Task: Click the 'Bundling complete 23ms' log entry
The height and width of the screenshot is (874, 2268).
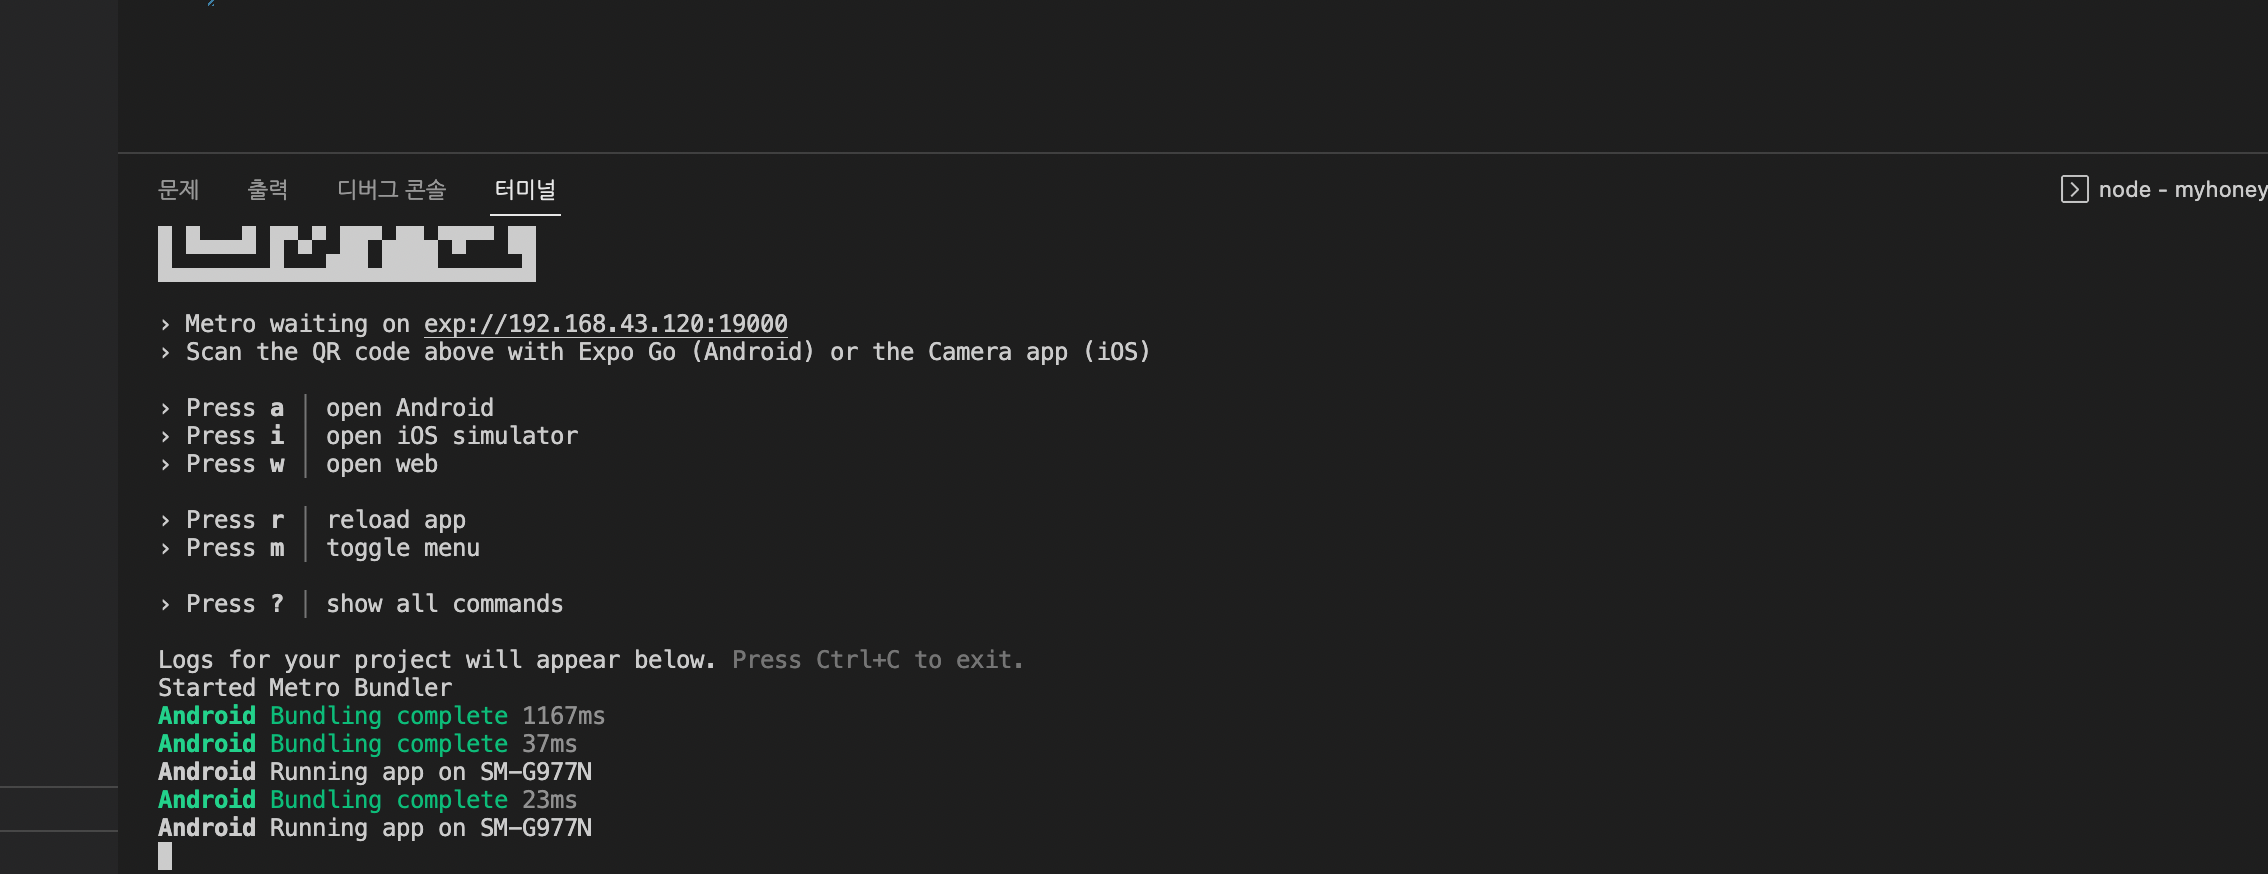Action: point(423,800)
